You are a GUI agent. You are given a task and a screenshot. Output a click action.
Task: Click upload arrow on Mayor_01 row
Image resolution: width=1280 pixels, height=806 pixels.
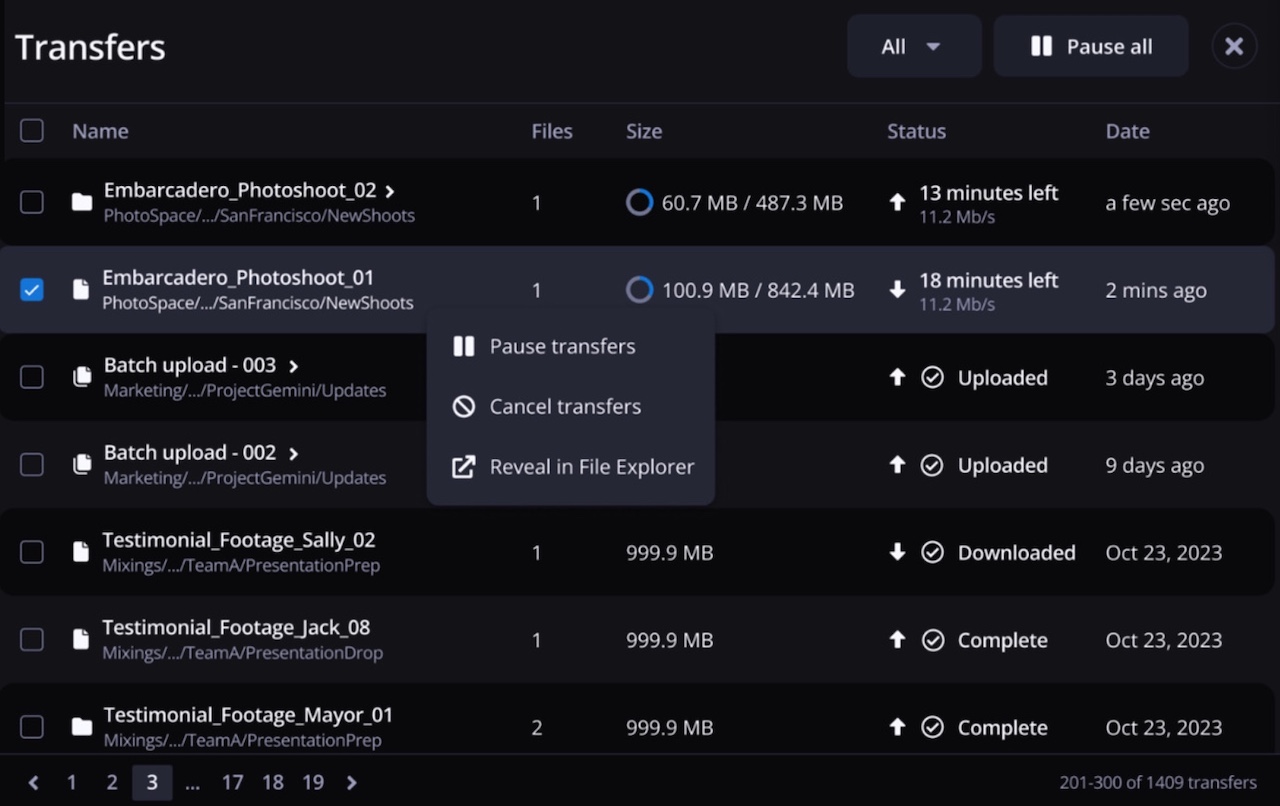897,727
